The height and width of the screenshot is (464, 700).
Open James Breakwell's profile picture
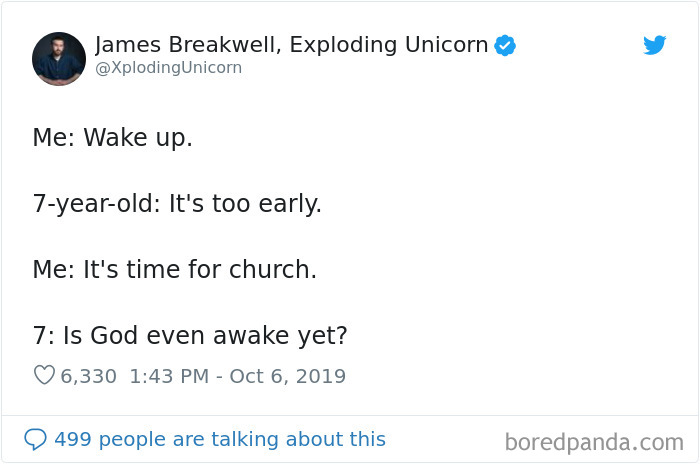click(x=59, y=59)
